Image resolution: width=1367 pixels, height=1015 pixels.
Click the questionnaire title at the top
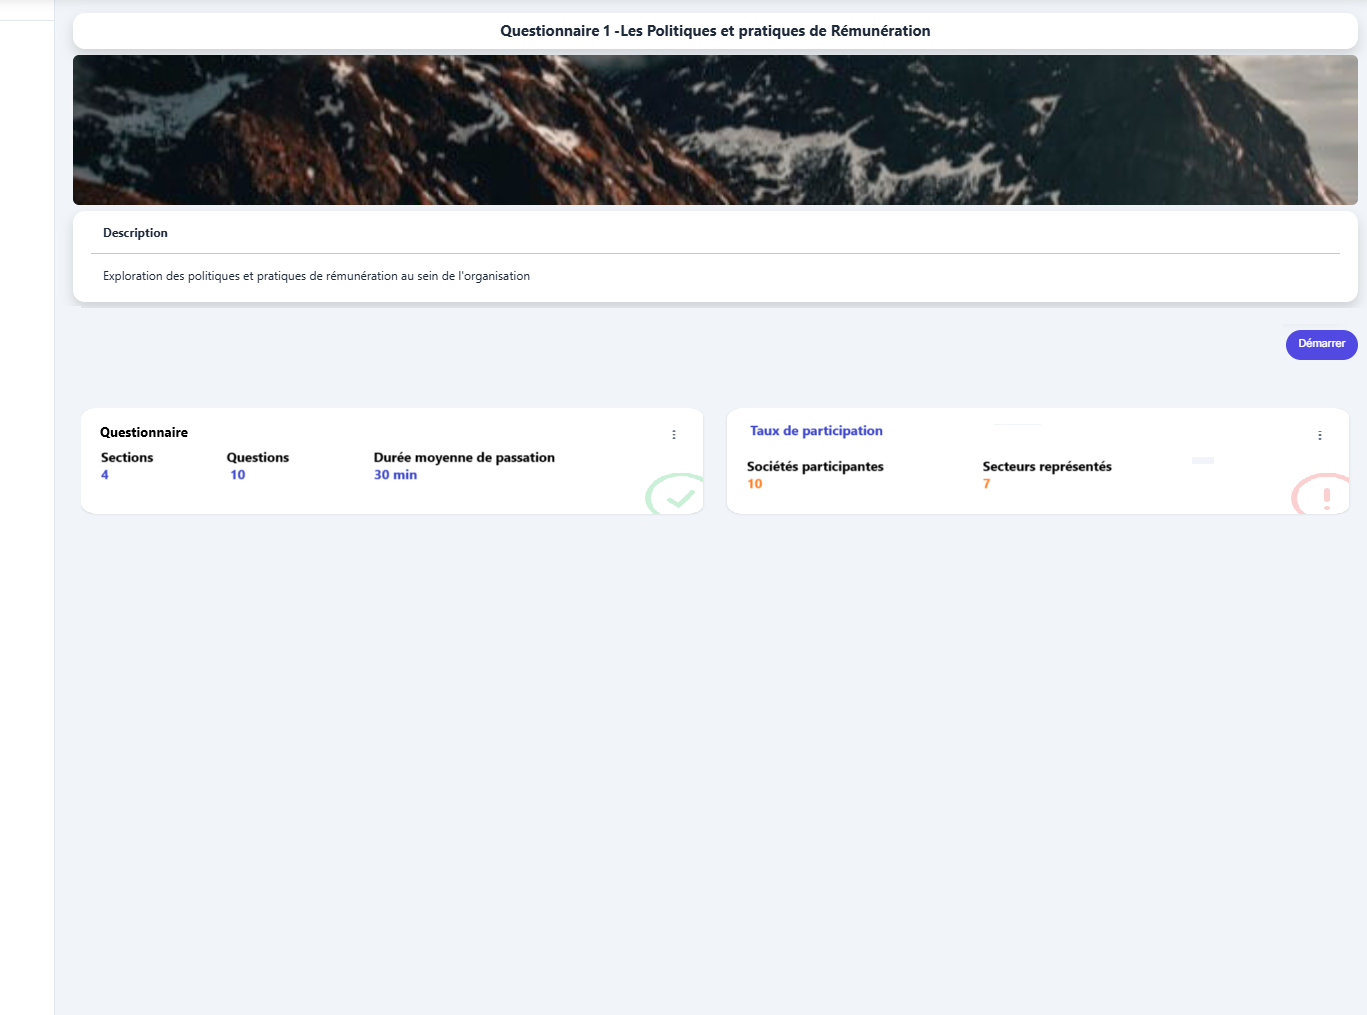pyautogui.click(x=715, y=31)
